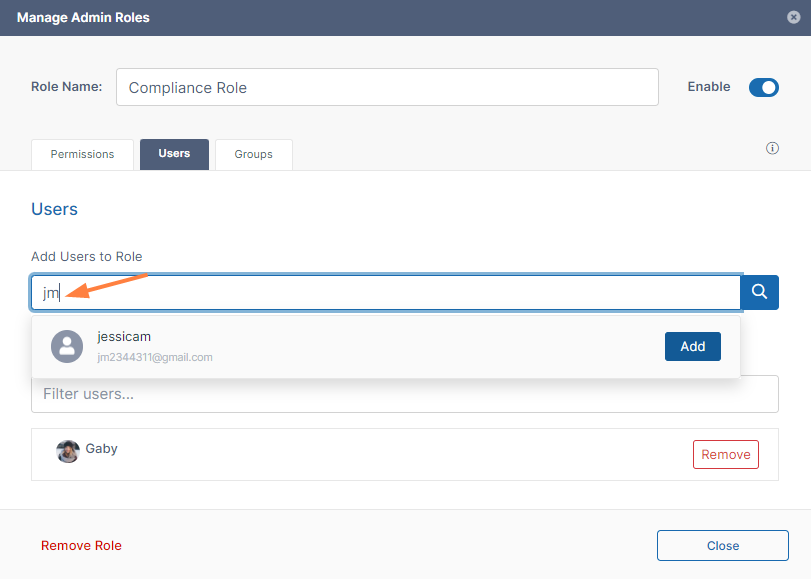Close the dialog using the header X icon

tap(793, 17)
